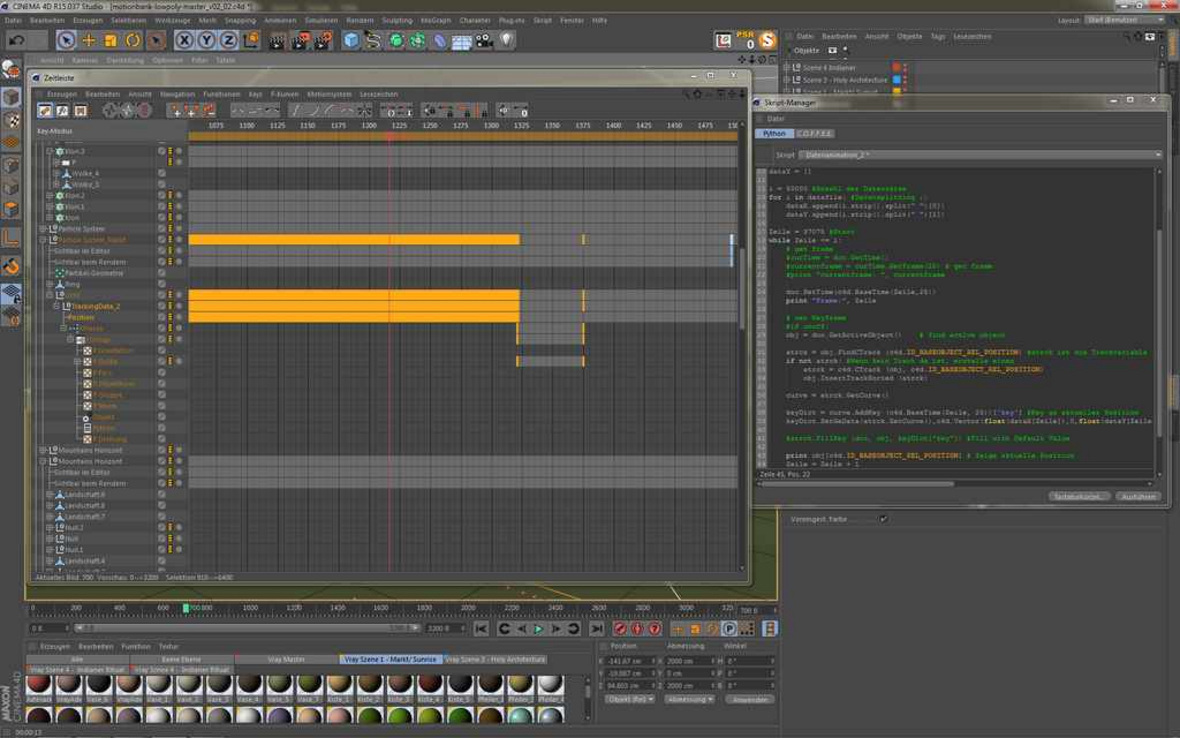1180x738 pixels.
Task: Click the Anwenden button
Action: tap(749, 699)
